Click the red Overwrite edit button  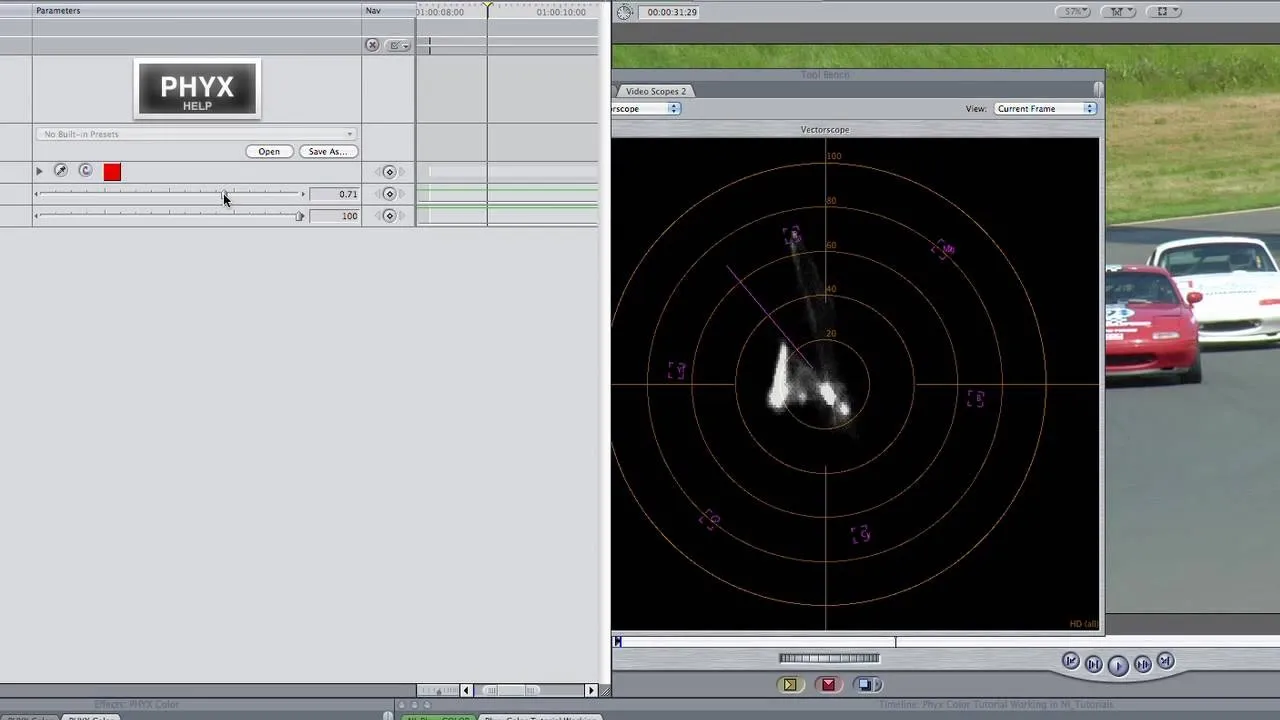click(828, 685)
